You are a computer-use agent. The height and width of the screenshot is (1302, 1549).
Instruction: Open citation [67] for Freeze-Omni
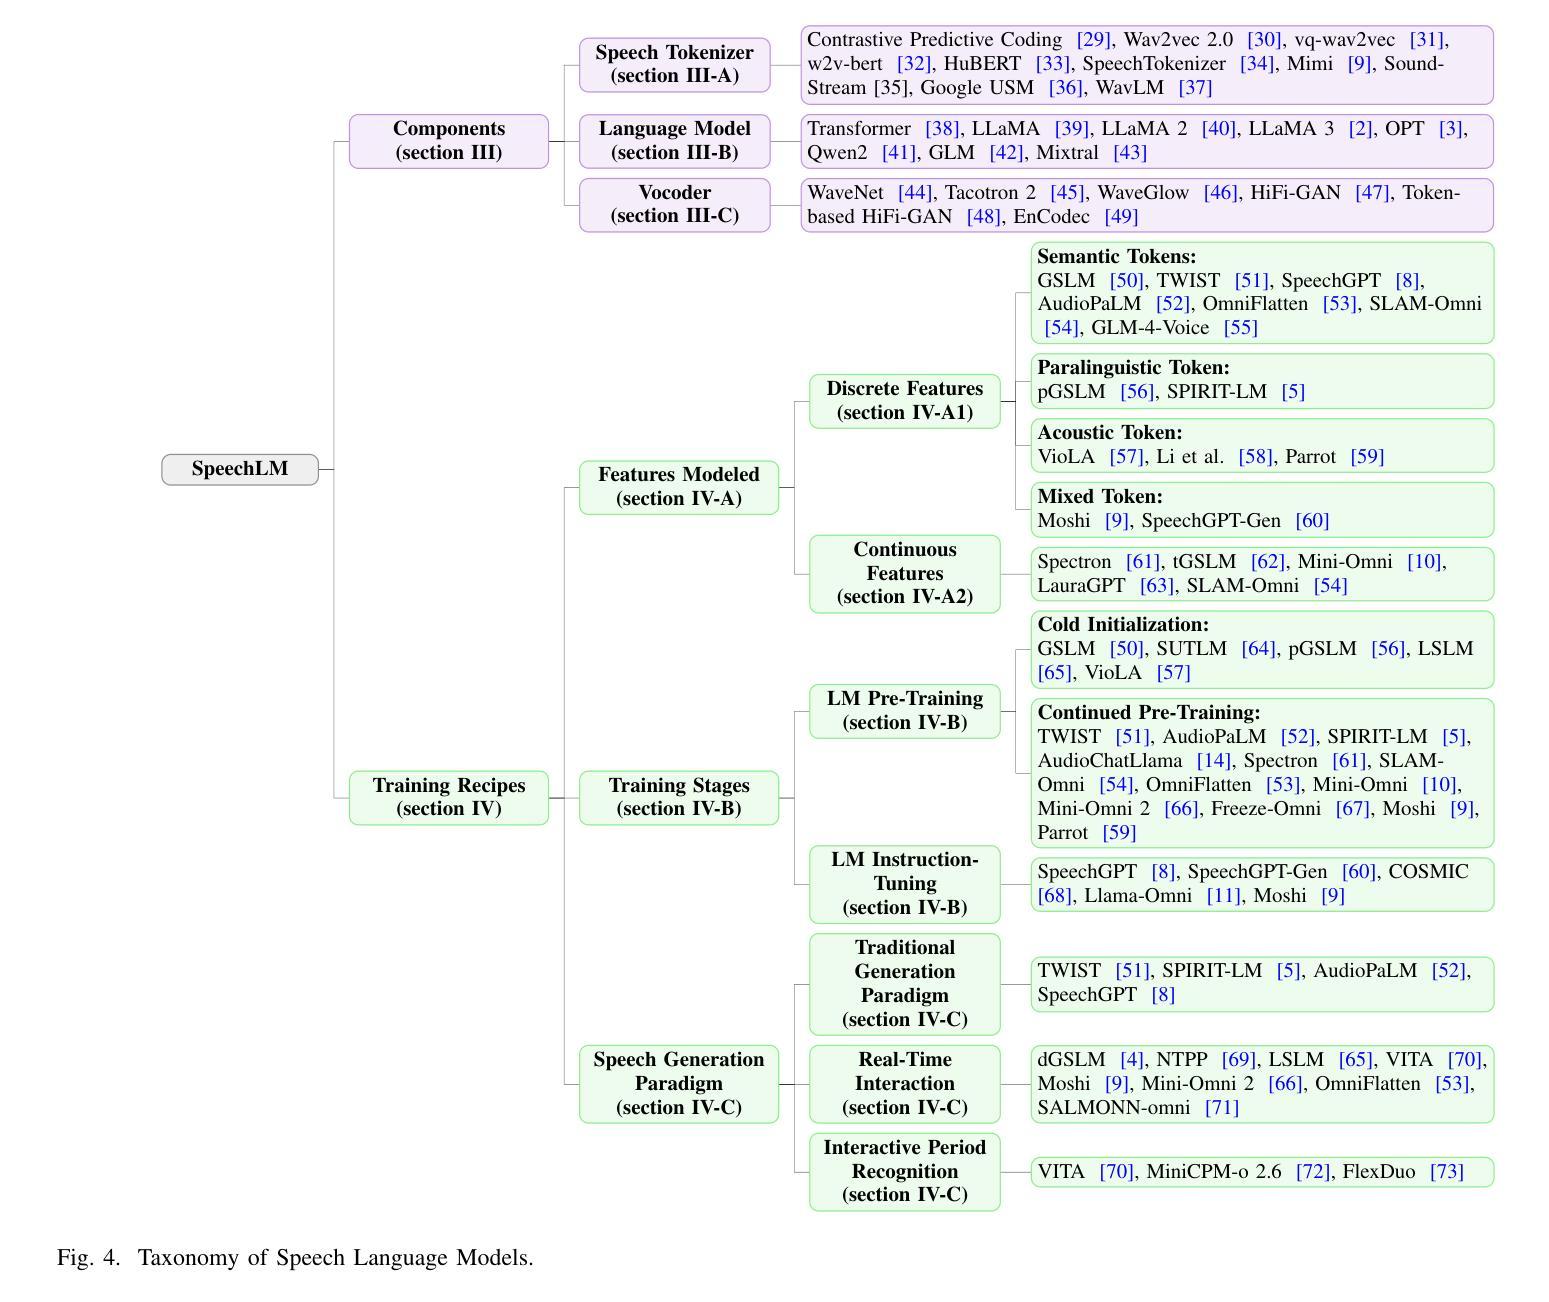(1353, 809)
